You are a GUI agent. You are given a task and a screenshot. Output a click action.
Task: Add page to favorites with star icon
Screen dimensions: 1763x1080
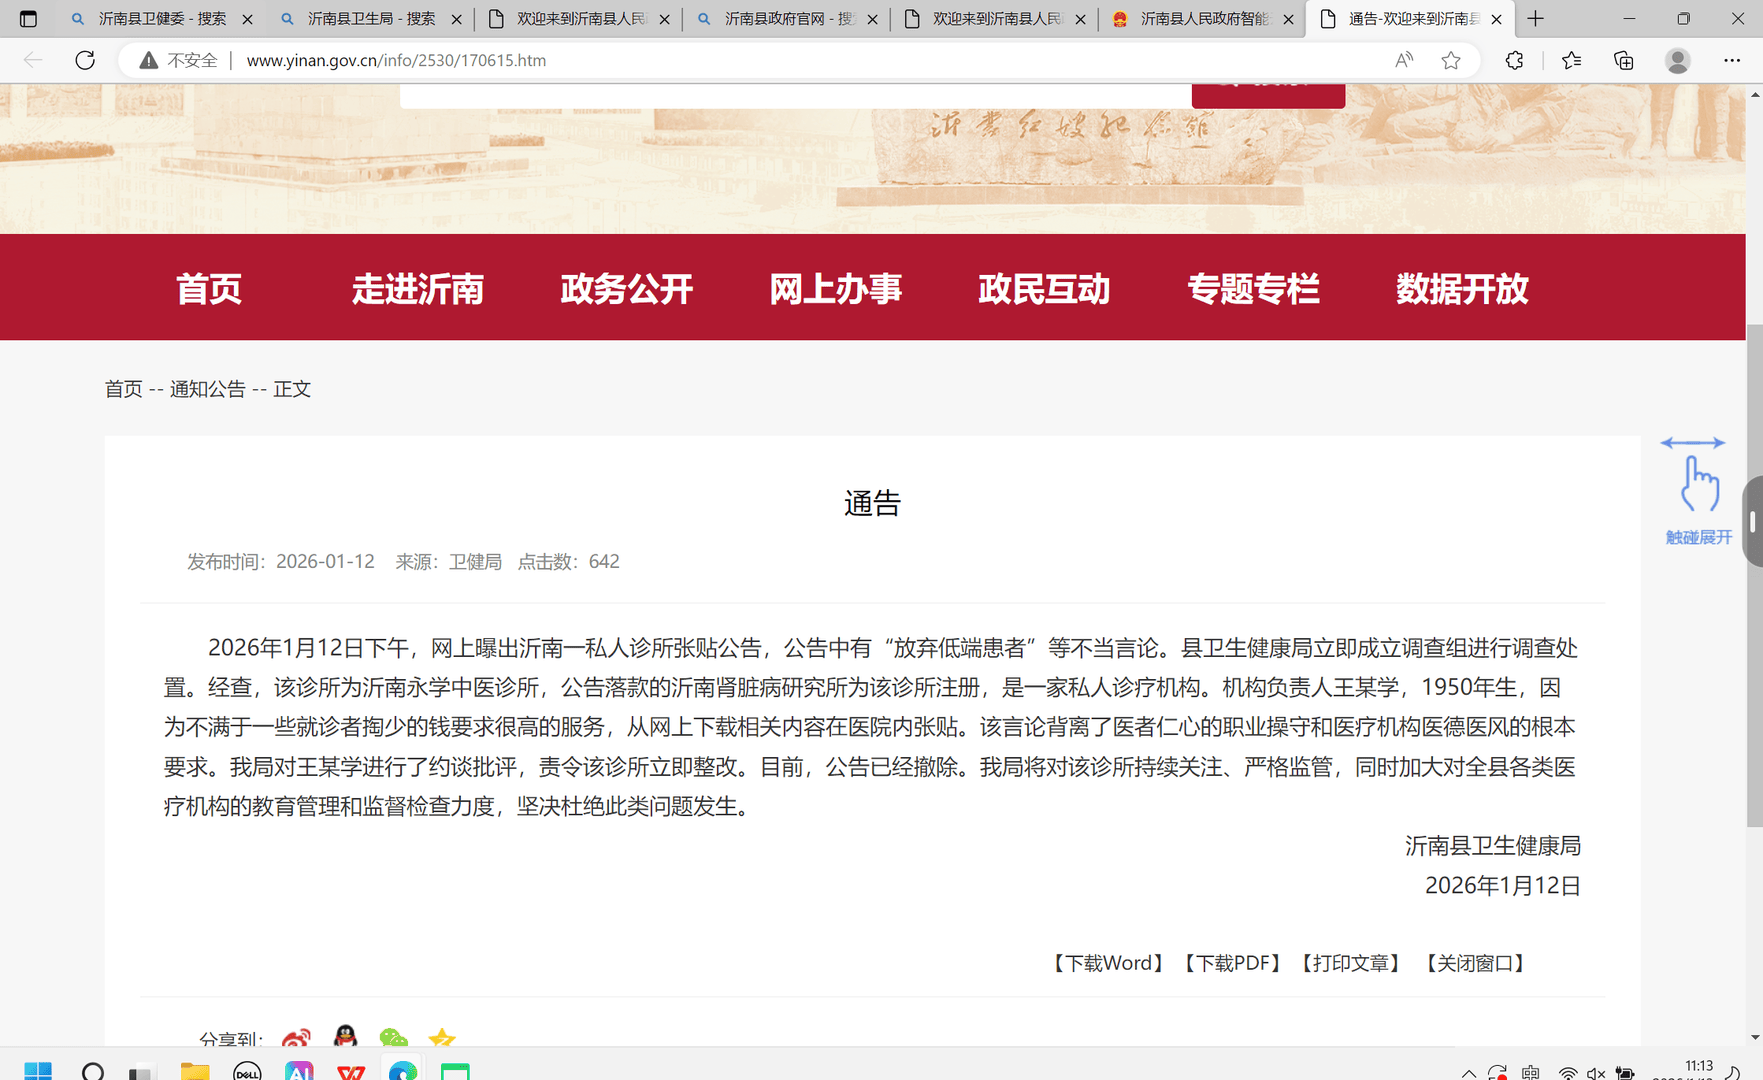(x=1451, y=60)
